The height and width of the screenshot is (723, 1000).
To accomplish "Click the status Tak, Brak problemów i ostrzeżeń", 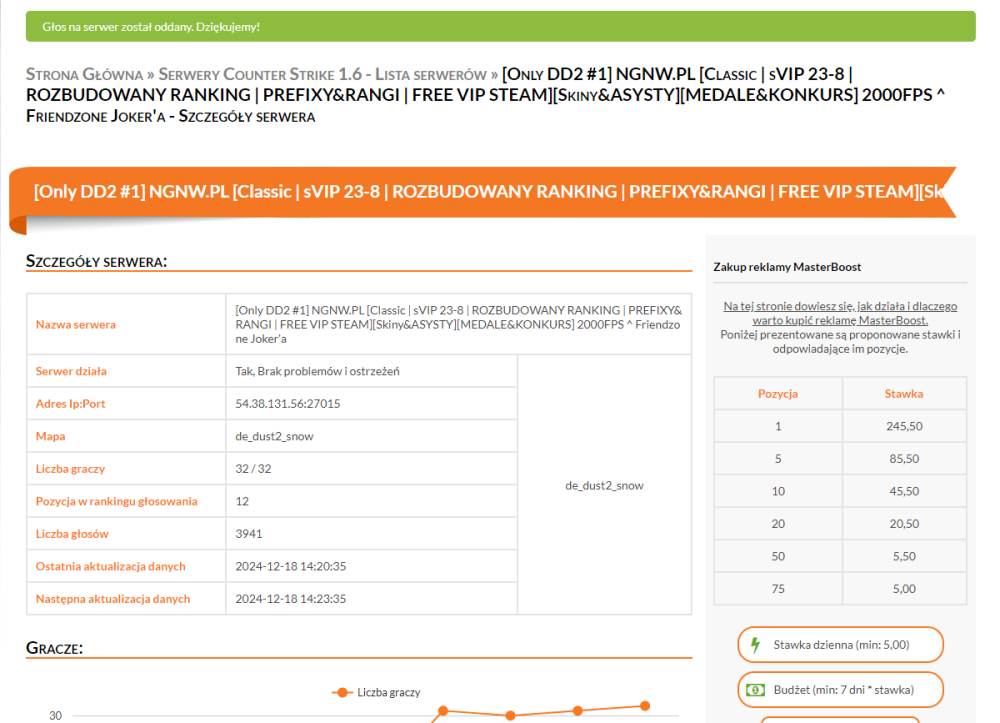I will click(317, 371).
